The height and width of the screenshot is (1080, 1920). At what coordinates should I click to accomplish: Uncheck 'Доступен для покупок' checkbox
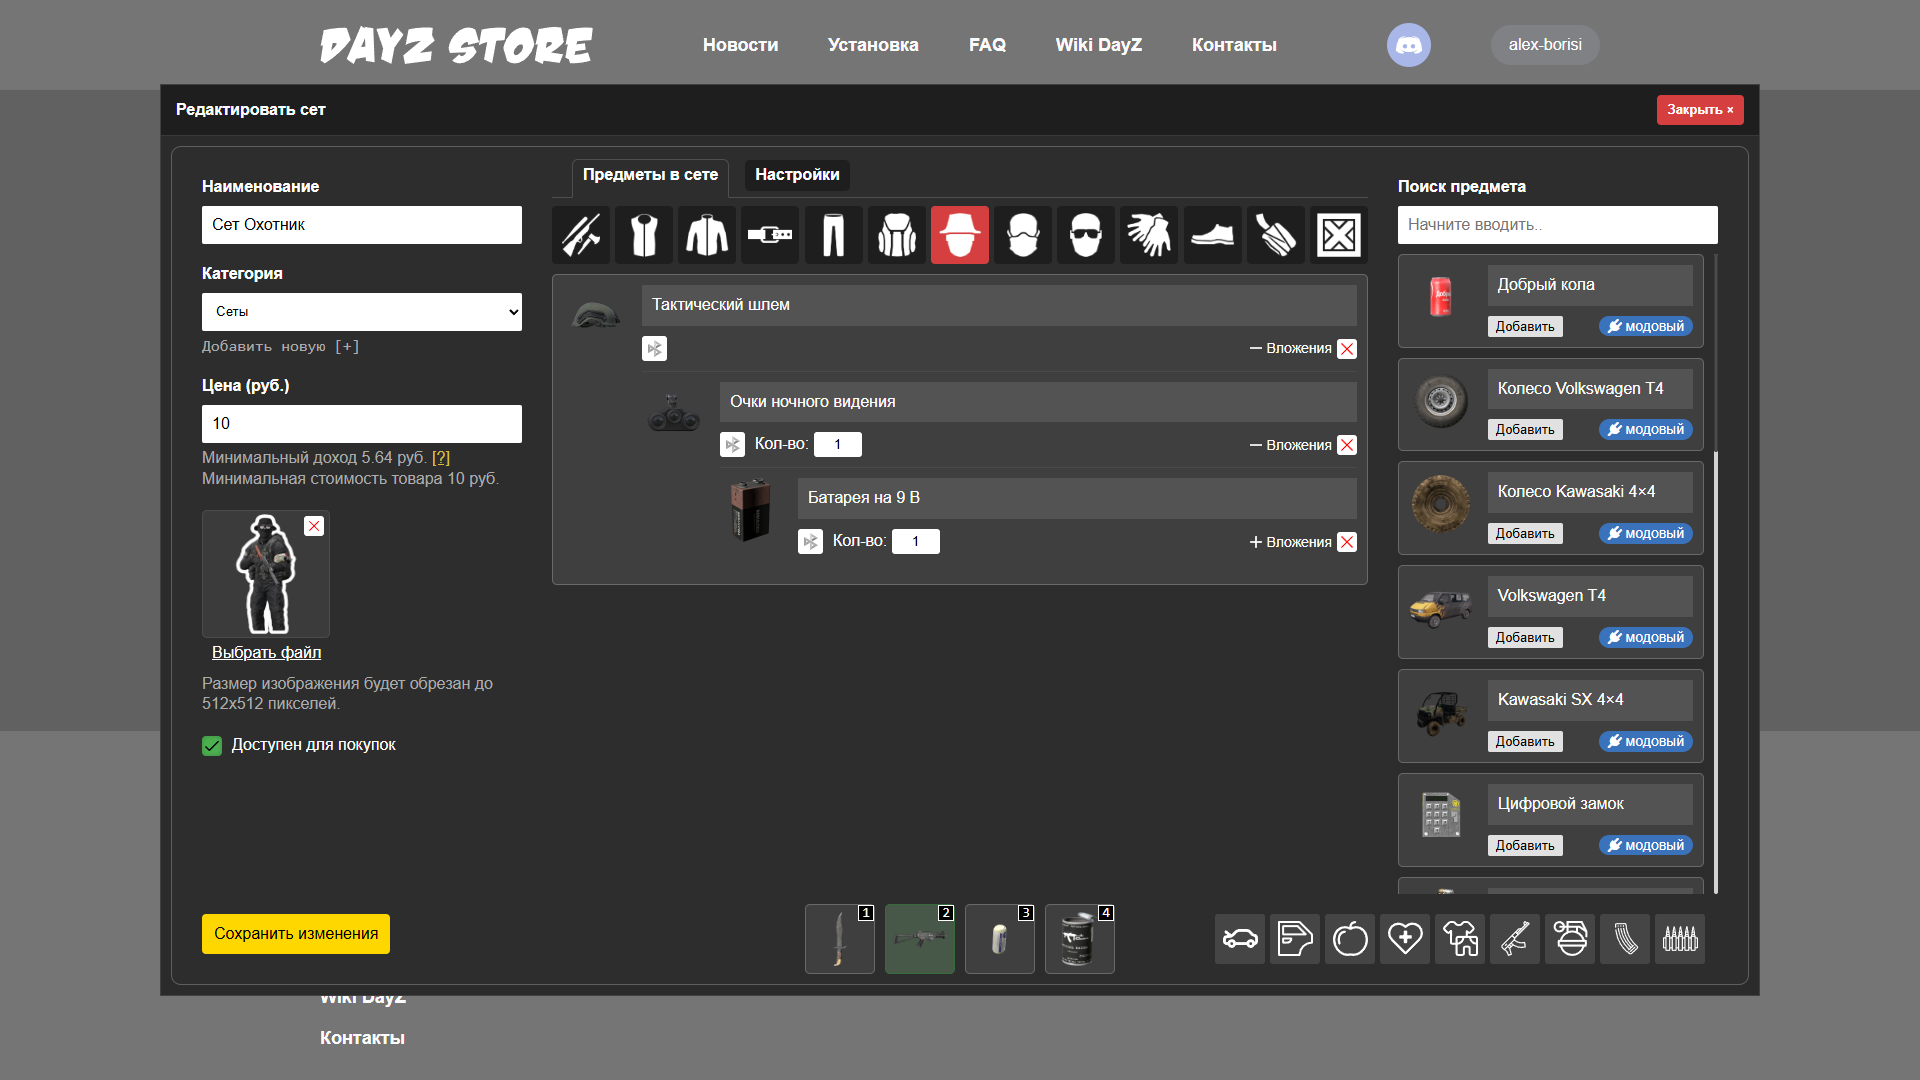click(212, 746)
